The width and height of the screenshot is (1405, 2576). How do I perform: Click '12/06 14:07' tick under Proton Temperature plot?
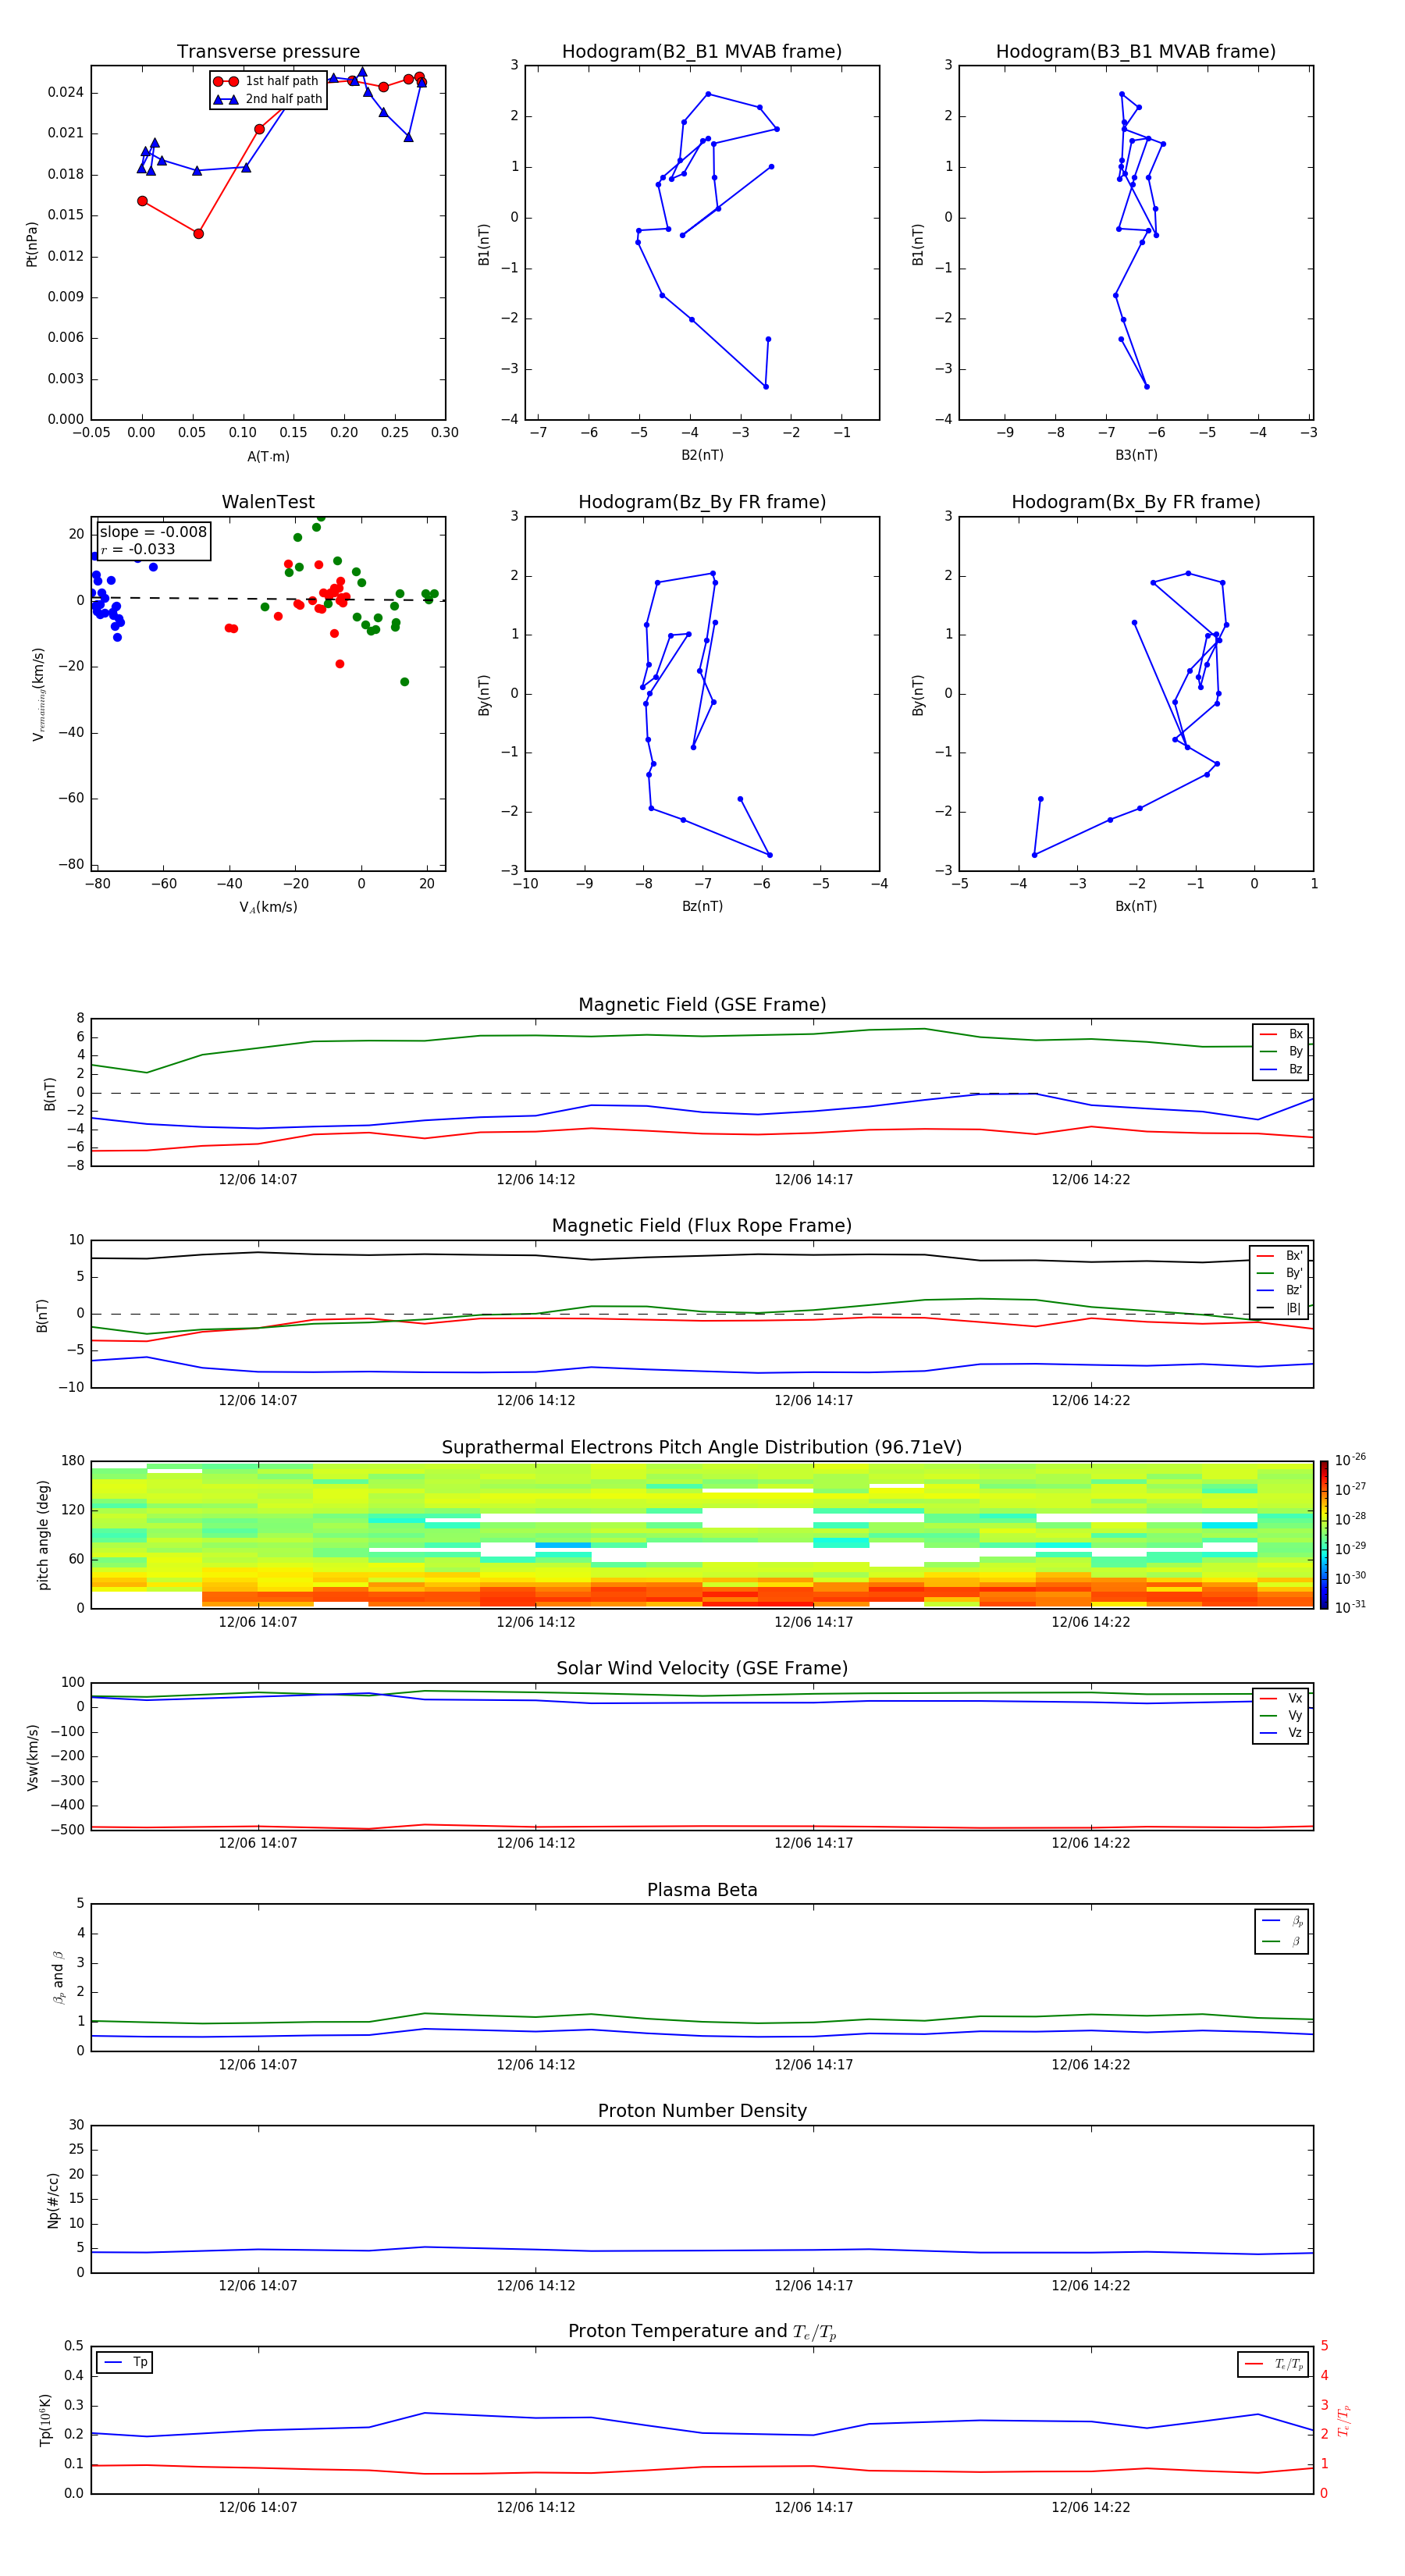(258, 2507)
